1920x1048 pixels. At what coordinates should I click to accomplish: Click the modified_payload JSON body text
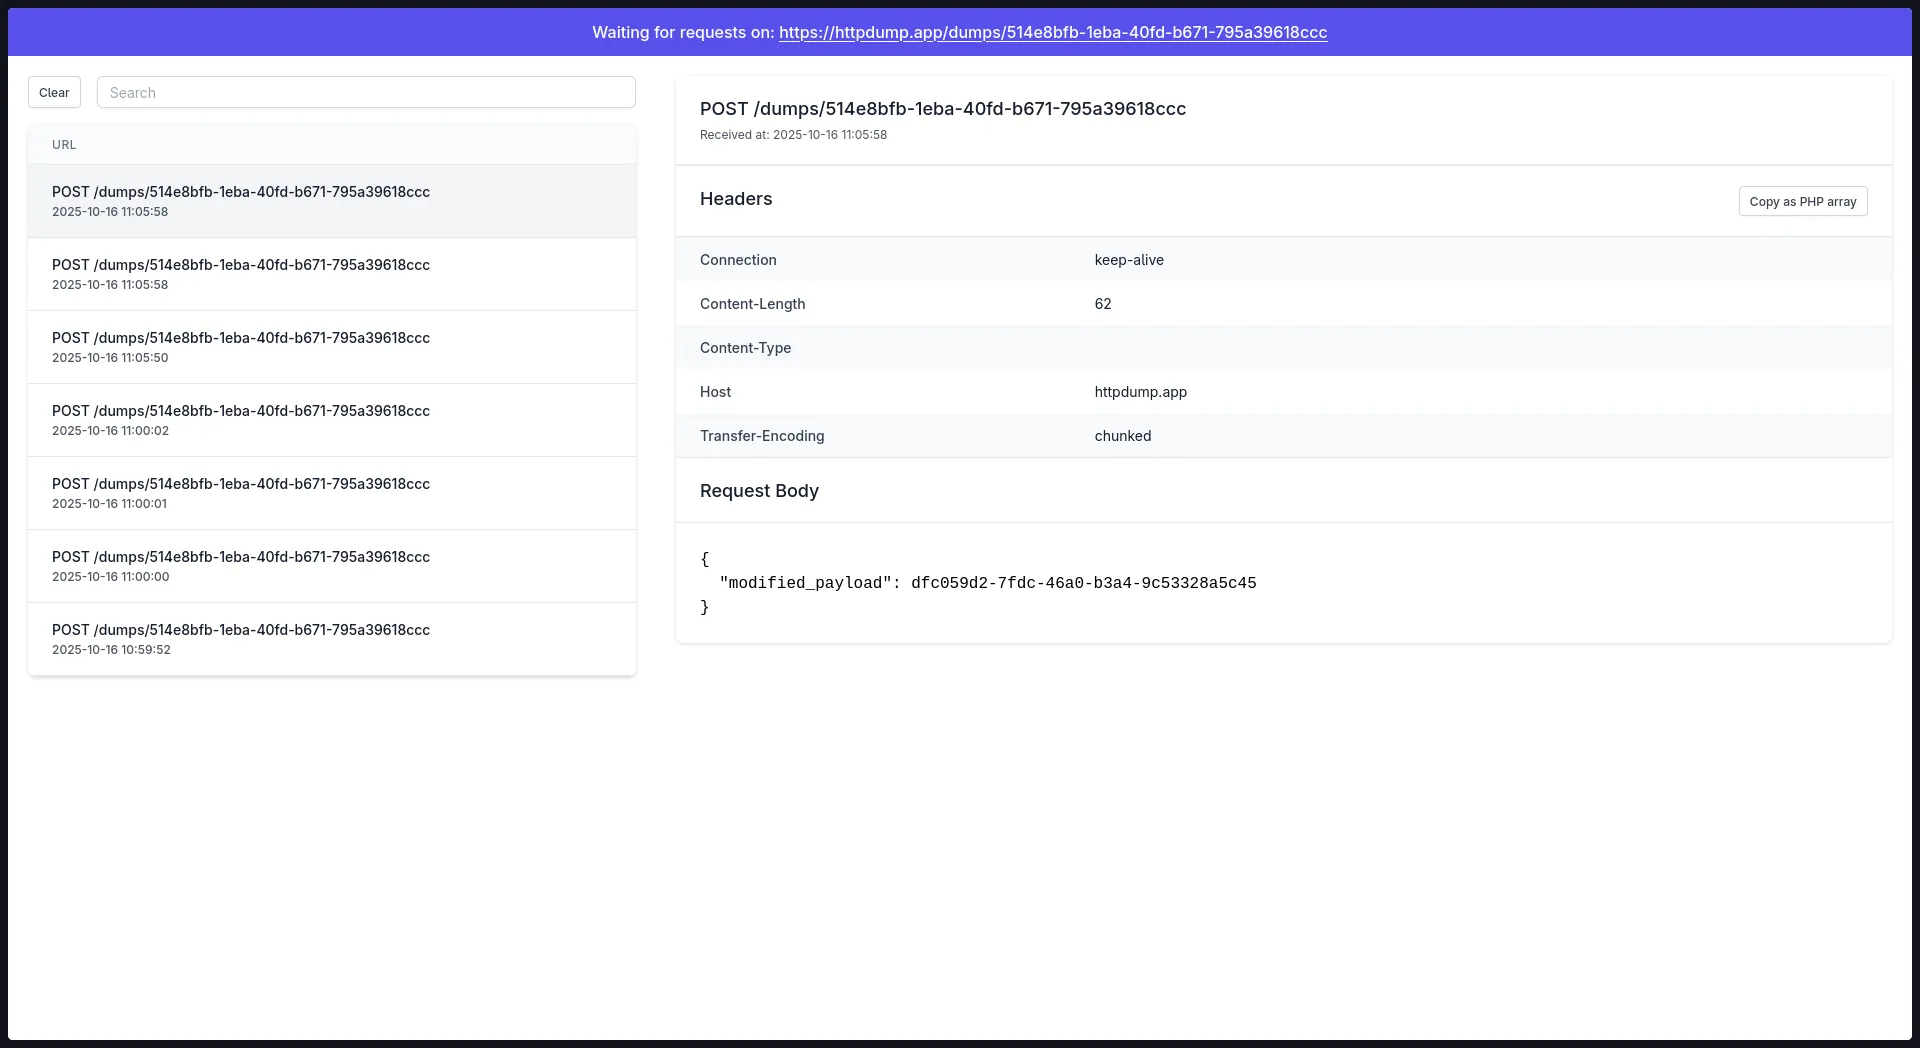click(x=988, y=583)
